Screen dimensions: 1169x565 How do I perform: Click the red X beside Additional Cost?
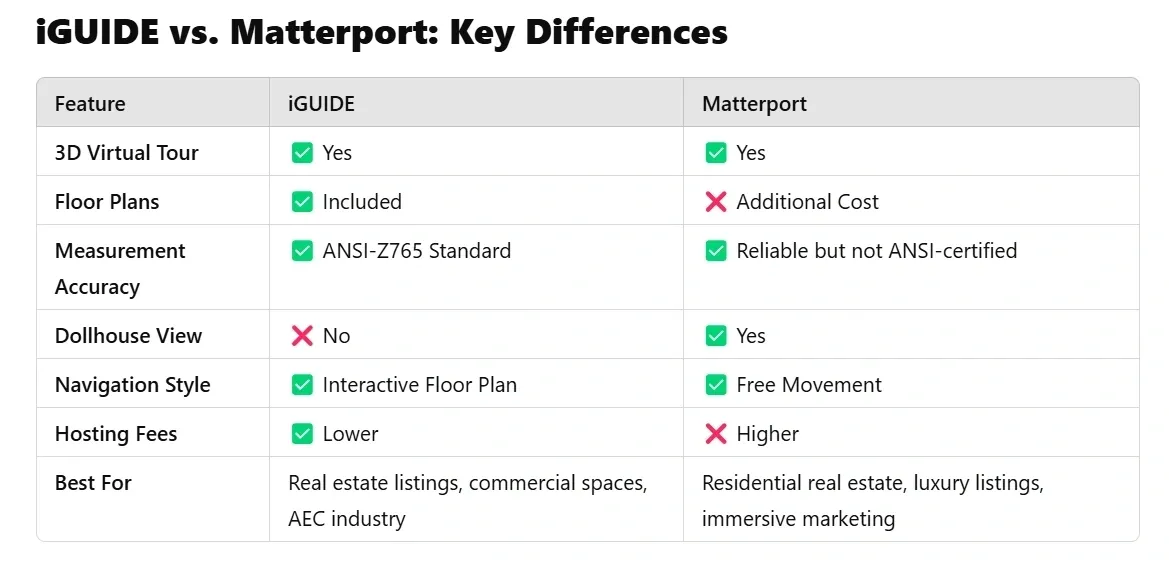[x=716, y=202]
